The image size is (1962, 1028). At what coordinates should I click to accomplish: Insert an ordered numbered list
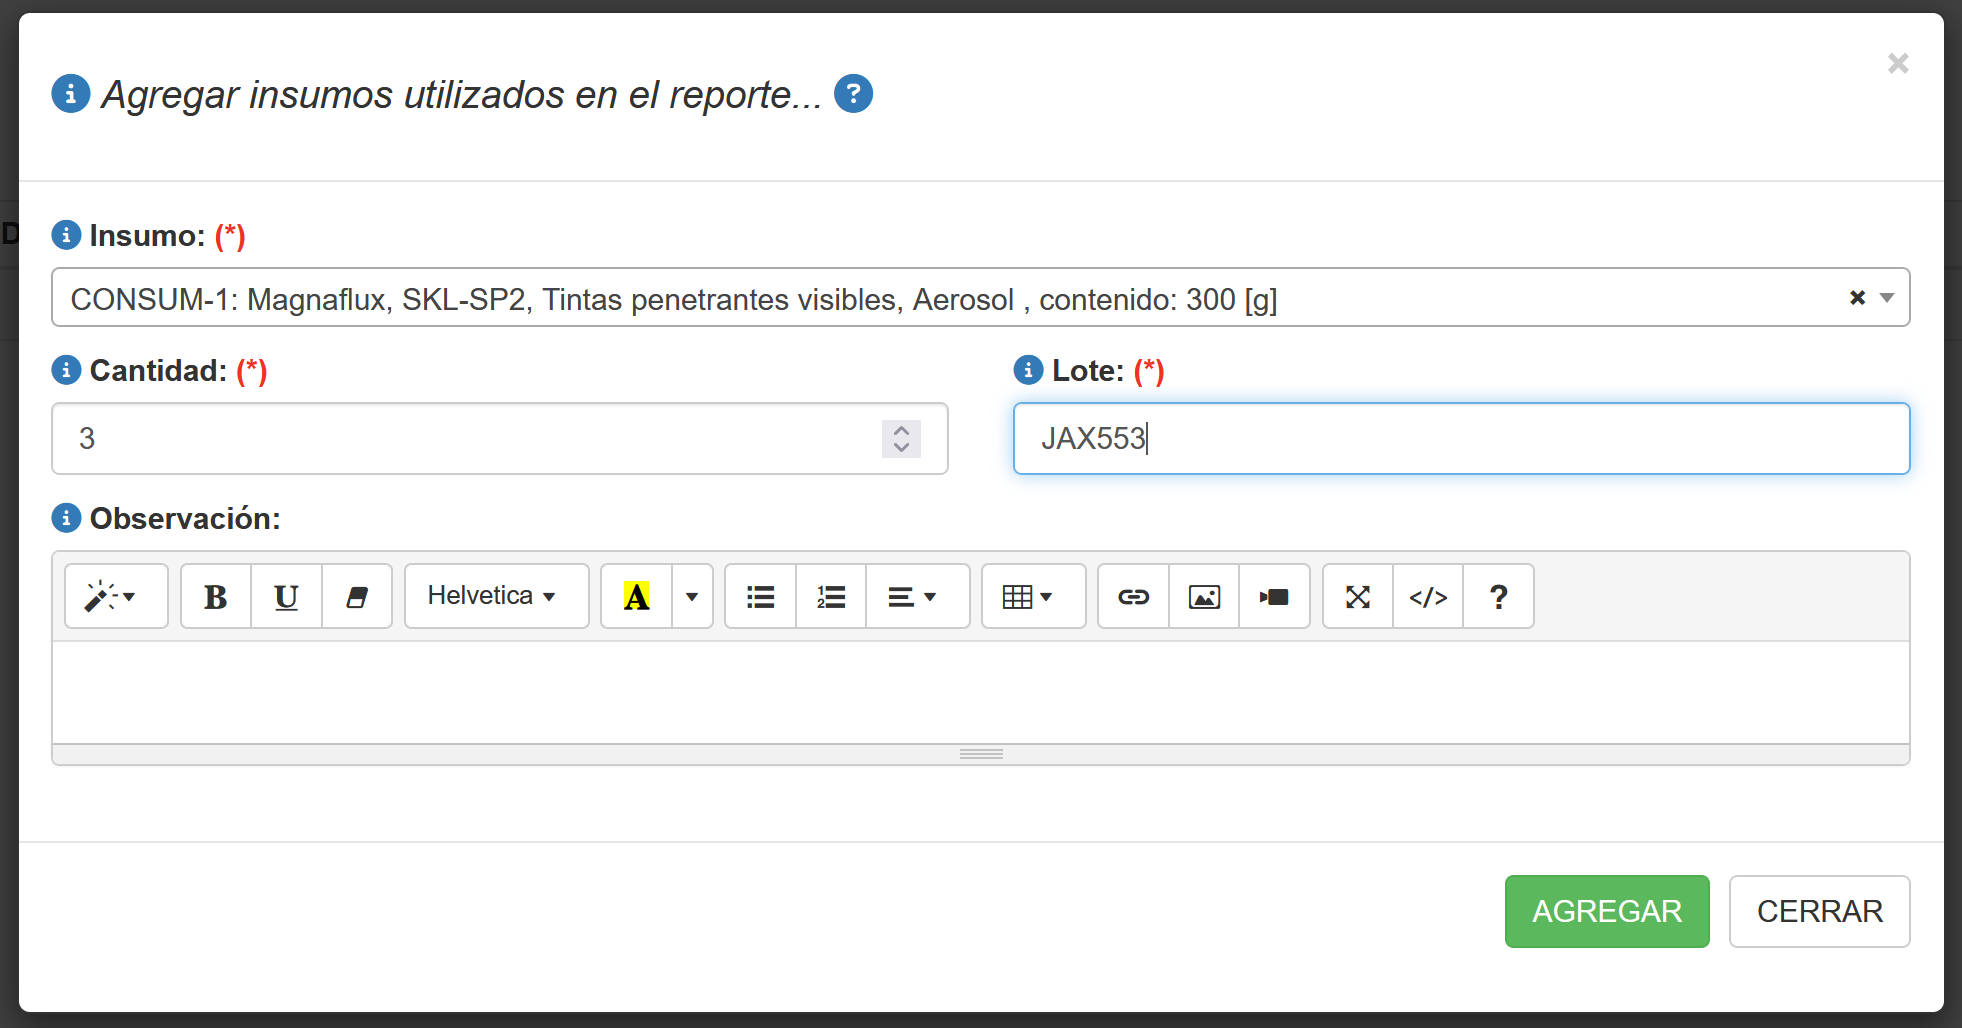pos(831,597)
